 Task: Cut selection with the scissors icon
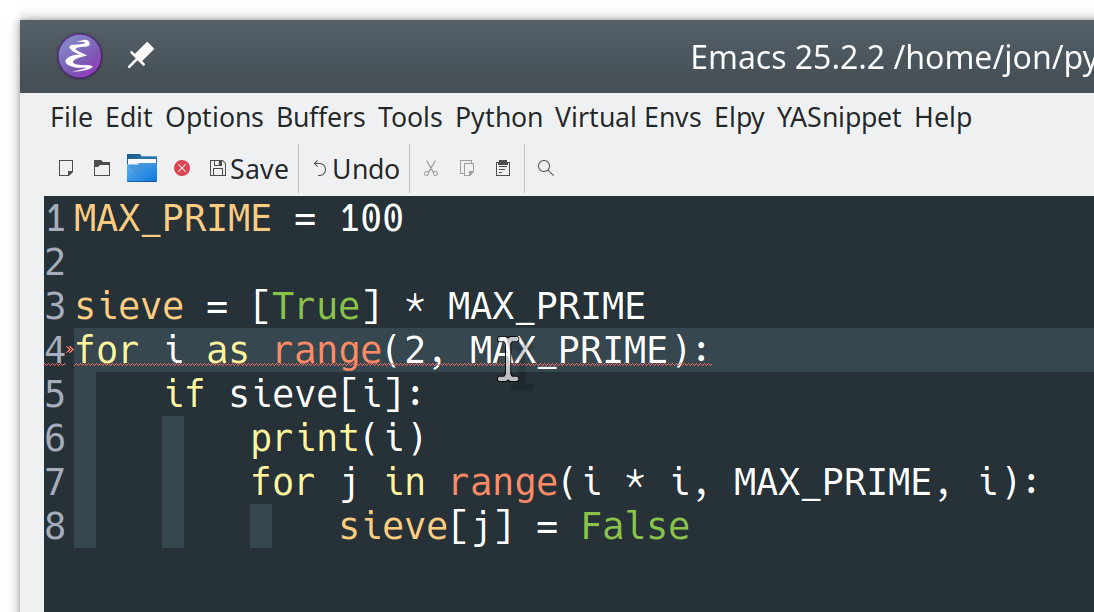coord(431,168)
